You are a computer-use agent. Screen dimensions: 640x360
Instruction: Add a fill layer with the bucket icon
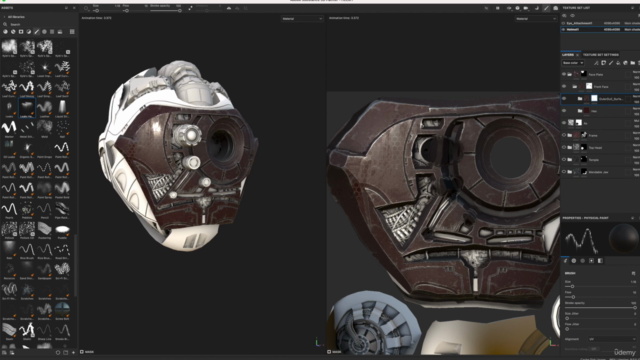click(618, 63)
